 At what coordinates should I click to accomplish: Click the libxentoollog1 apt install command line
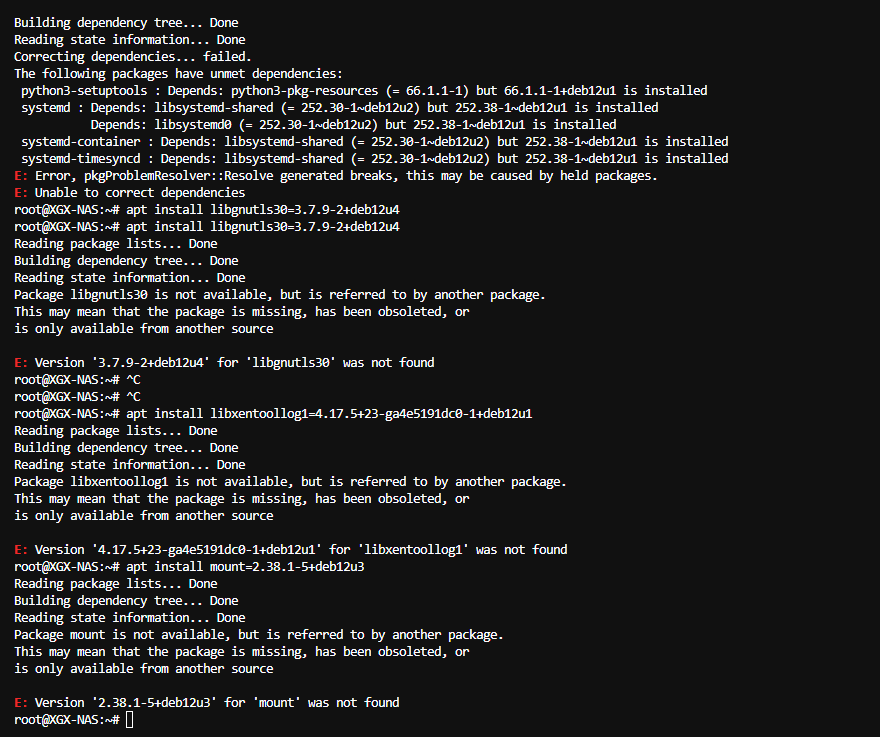273,414
